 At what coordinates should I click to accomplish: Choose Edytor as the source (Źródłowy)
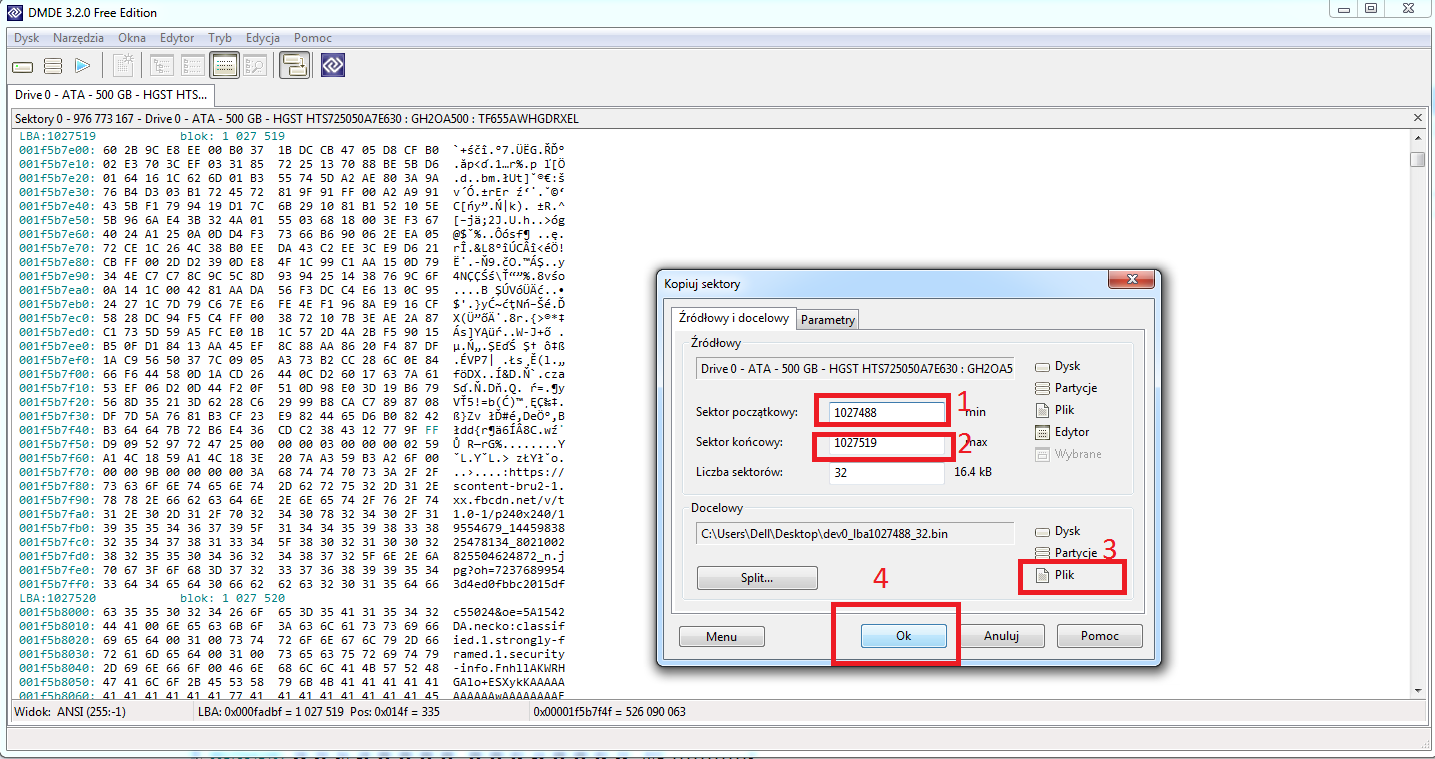(x=1062, y=432)
